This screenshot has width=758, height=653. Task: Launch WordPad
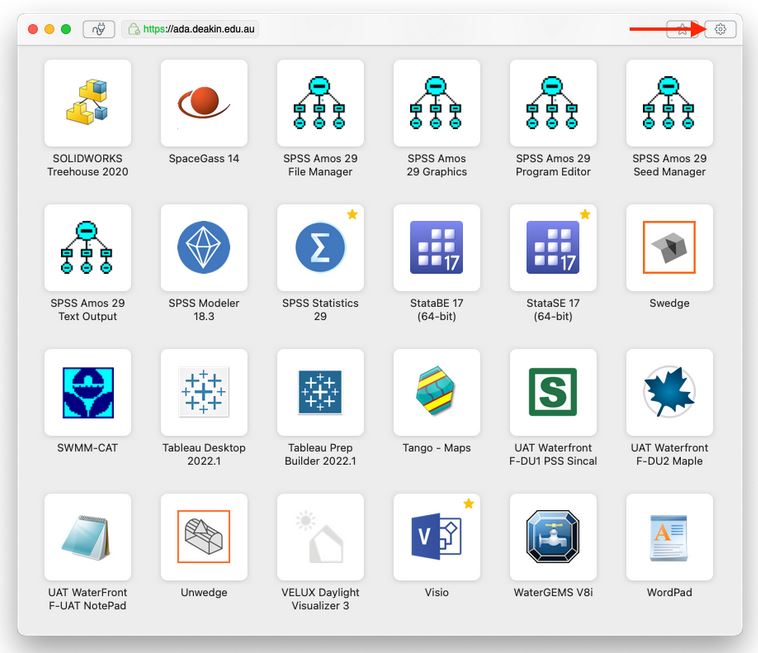click(670, 537)
